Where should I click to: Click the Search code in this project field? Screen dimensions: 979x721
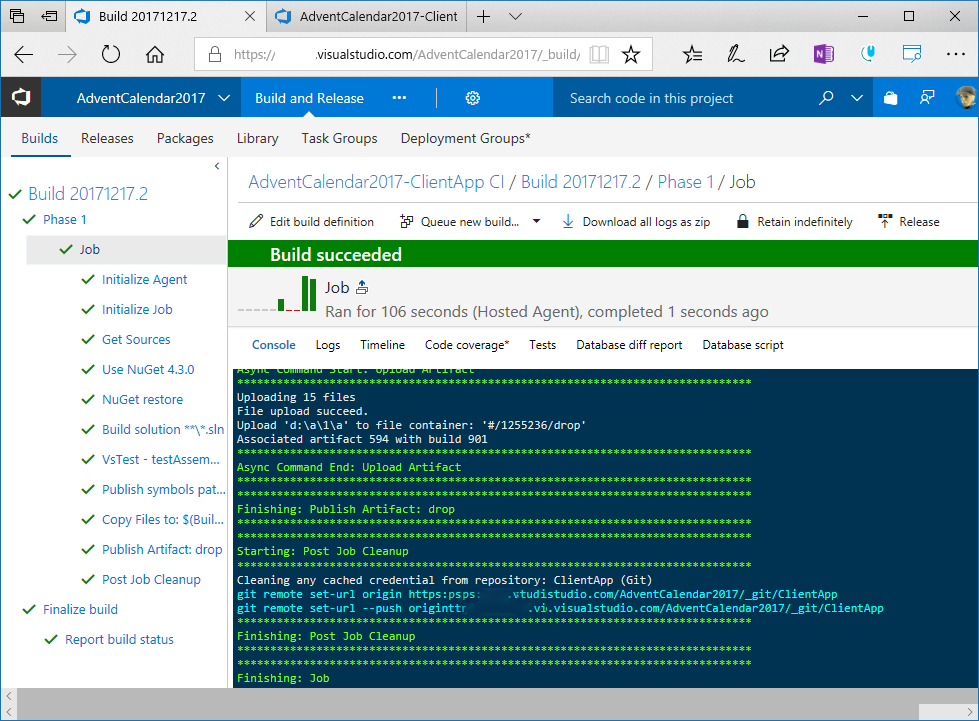tap(681, 98)
